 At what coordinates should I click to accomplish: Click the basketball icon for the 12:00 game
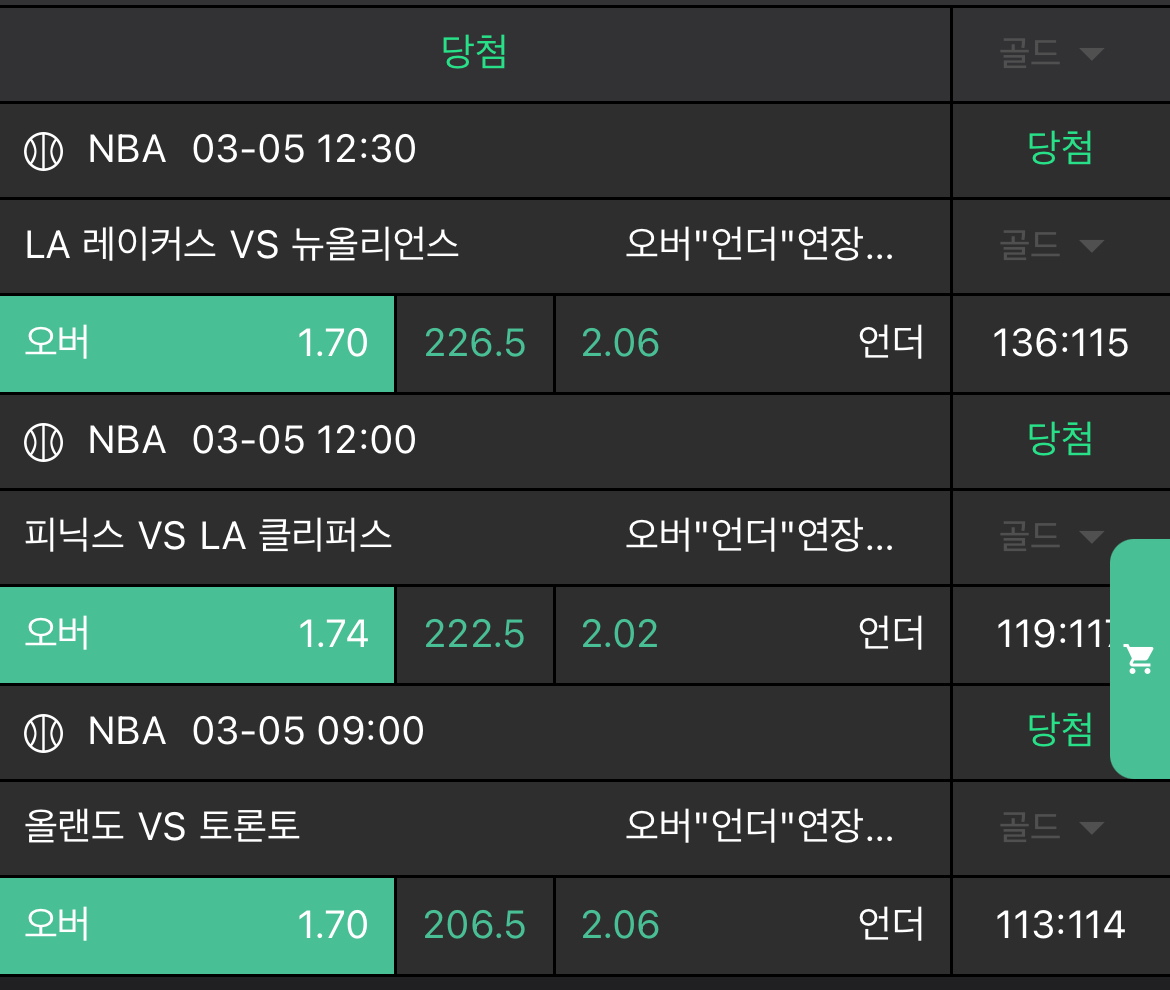[43, 441]
